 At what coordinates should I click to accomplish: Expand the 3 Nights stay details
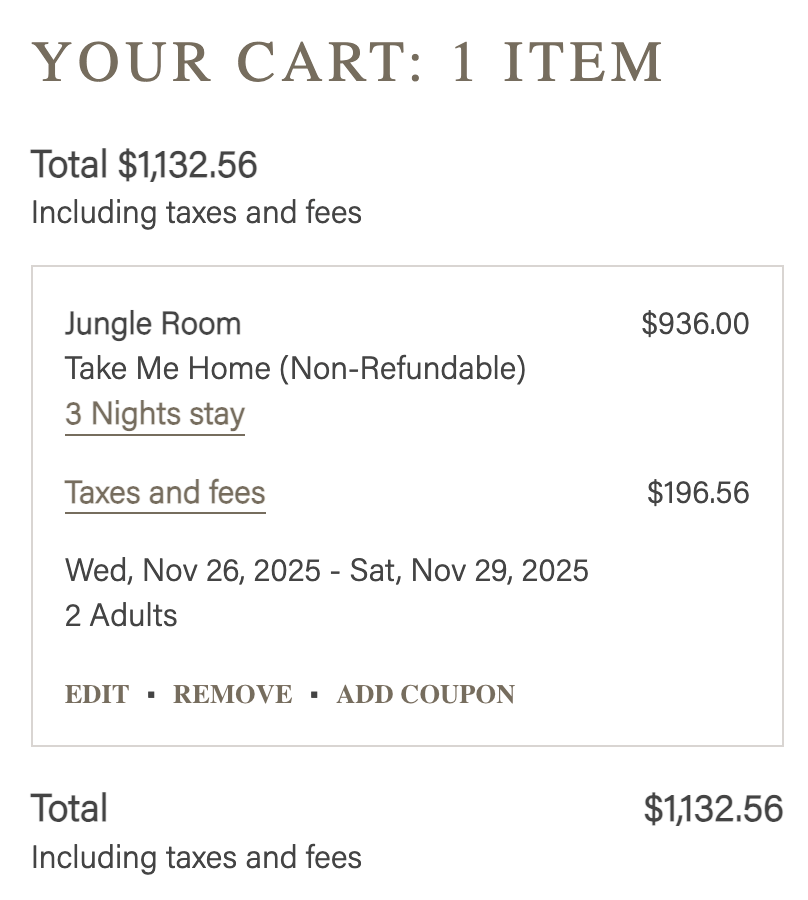(155, 414)
